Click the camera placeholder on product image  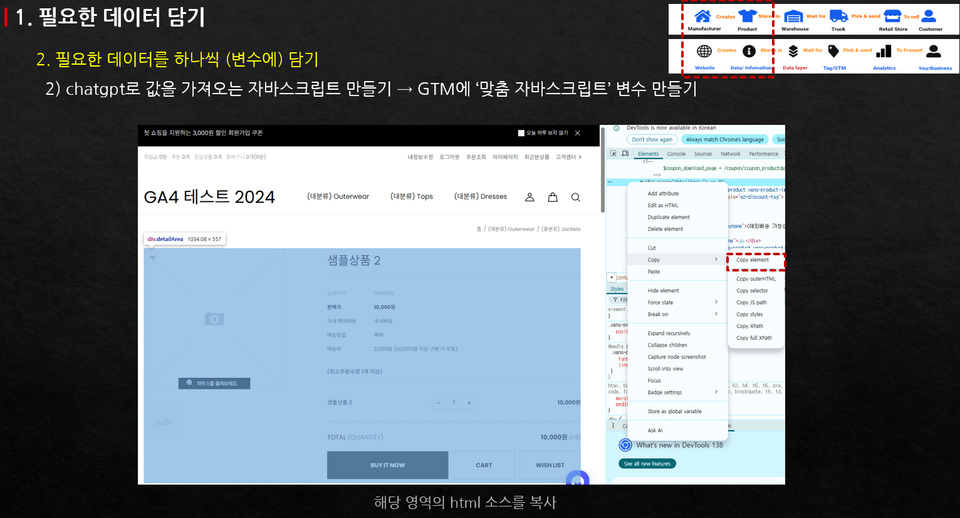click(x=214, y=318)
